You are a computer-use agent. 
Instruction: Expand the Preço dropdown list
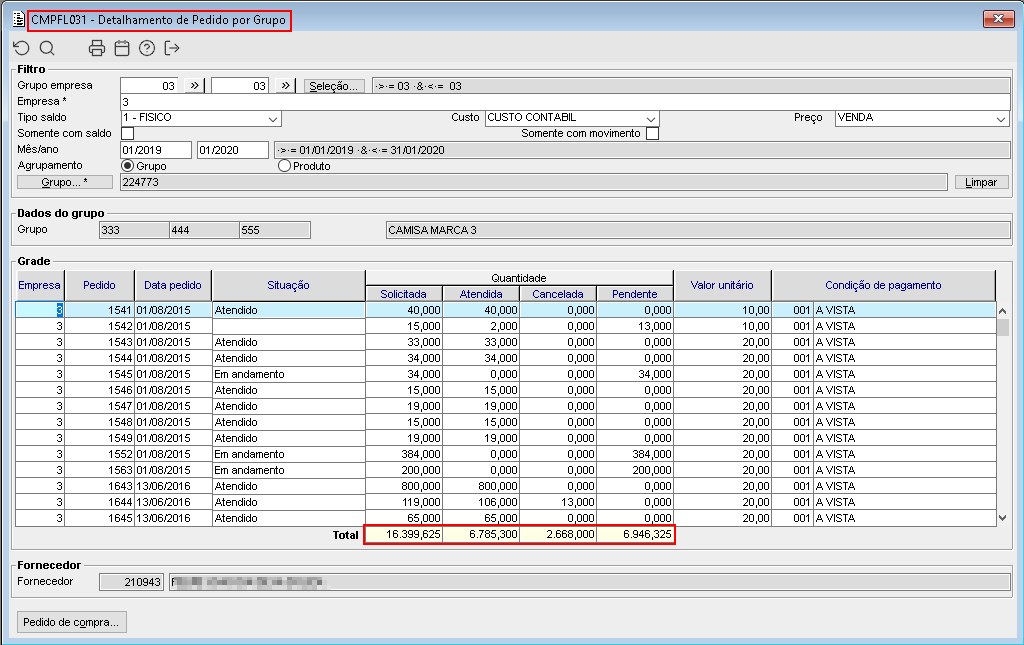tap(1001, 118)
